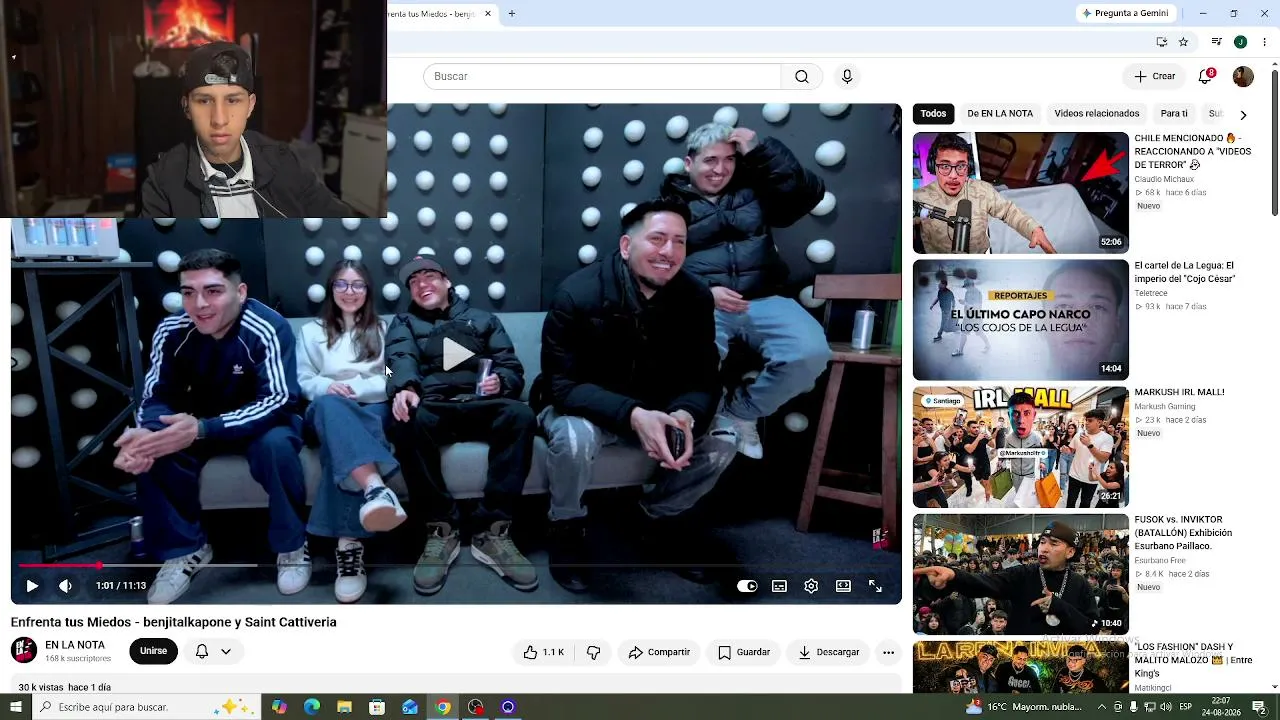1280x720 pixels.
Task: Open the EN LA NOTA channel avatar
Action: point(24,650)
